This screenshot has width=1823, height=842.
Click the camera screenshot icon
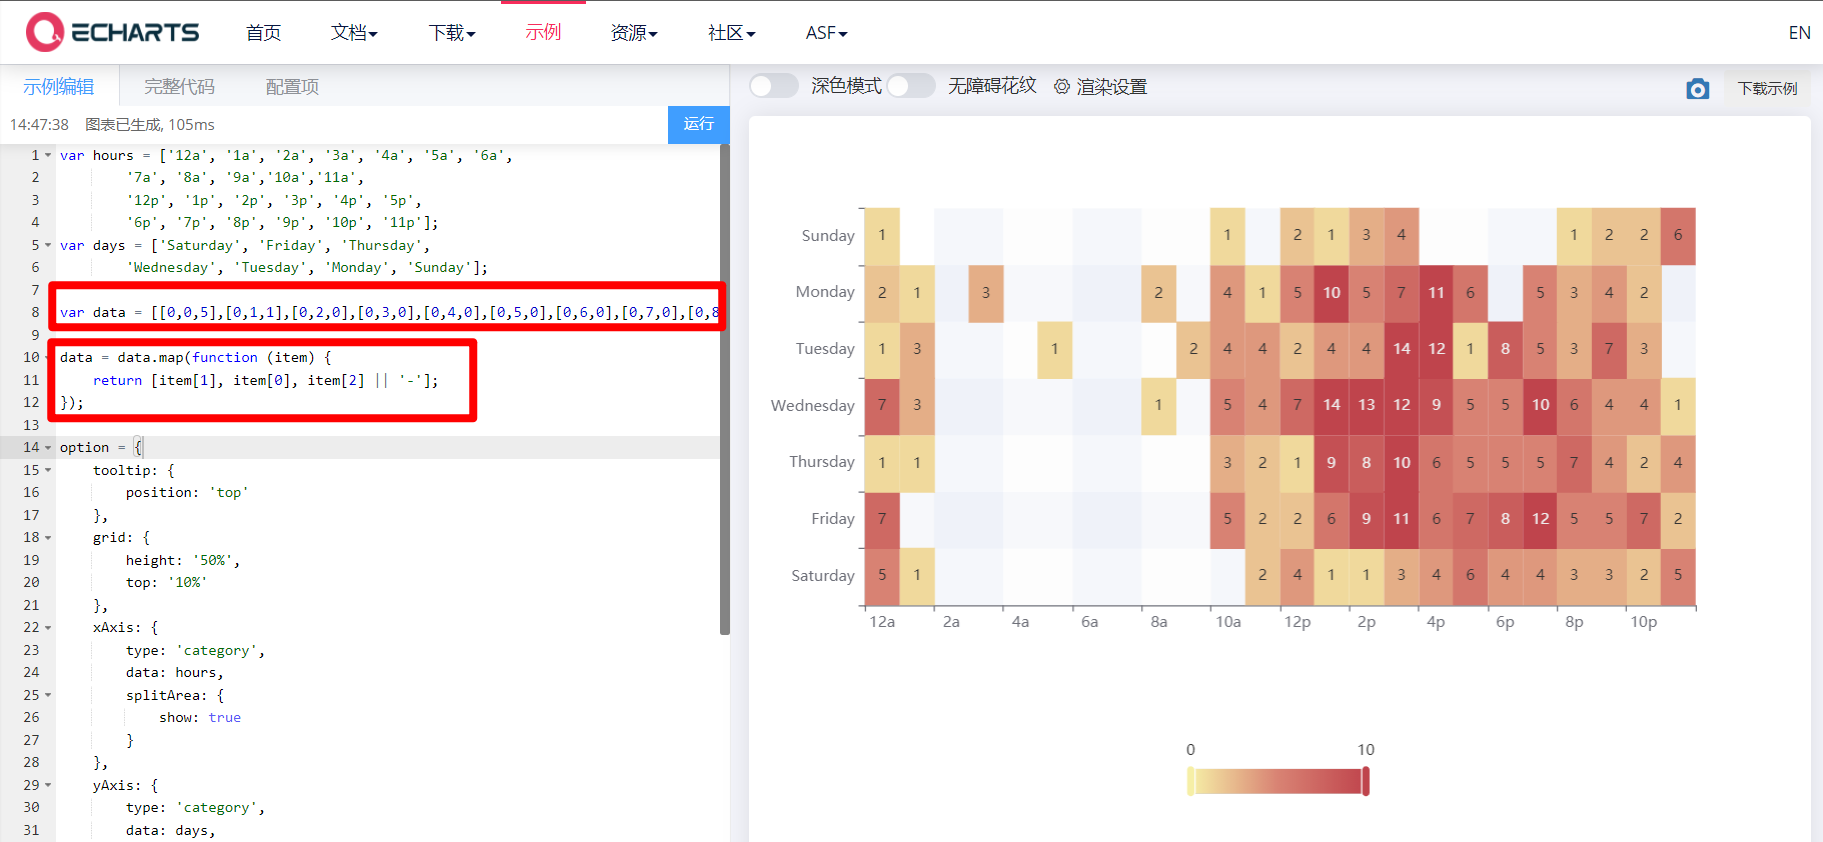[1697, 89]
